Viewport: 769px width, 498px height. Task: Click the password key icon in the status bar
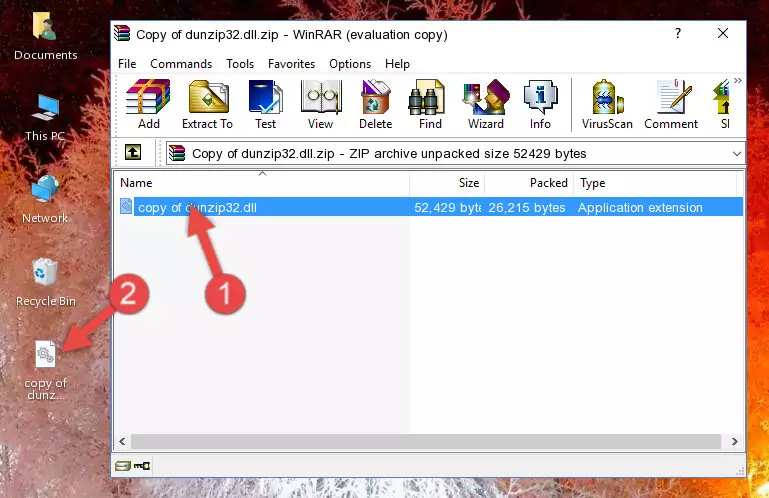point(142,466)
